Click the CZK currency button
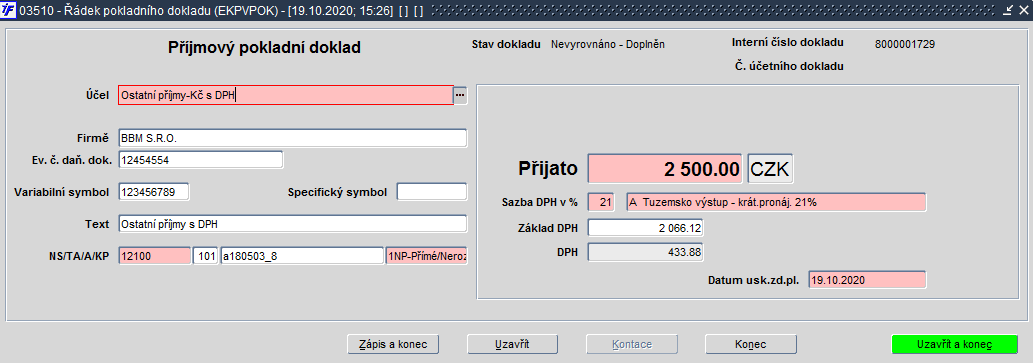 point(770,169)
